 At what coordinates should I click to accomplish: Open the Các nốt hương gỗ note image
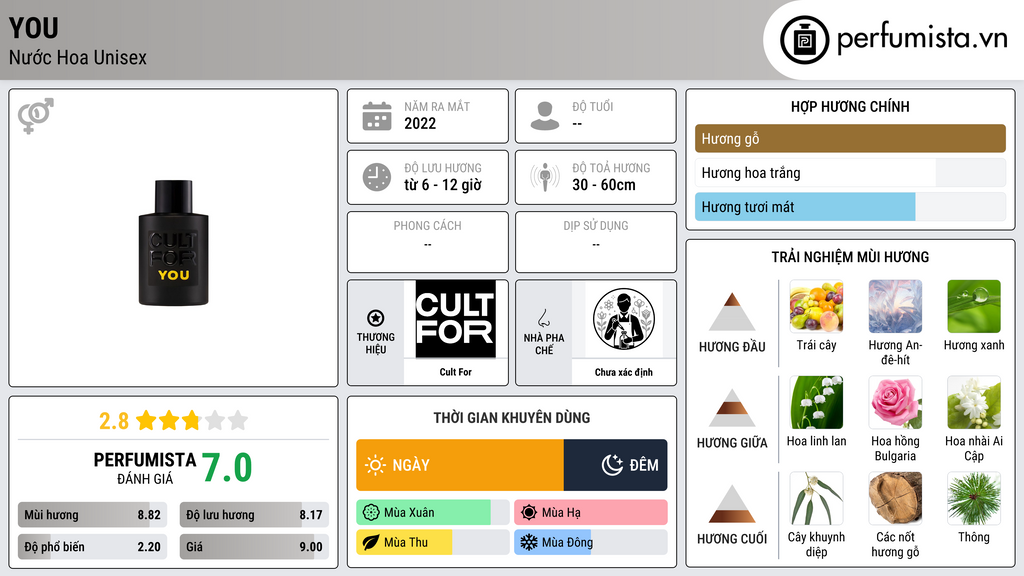(895, 498)
